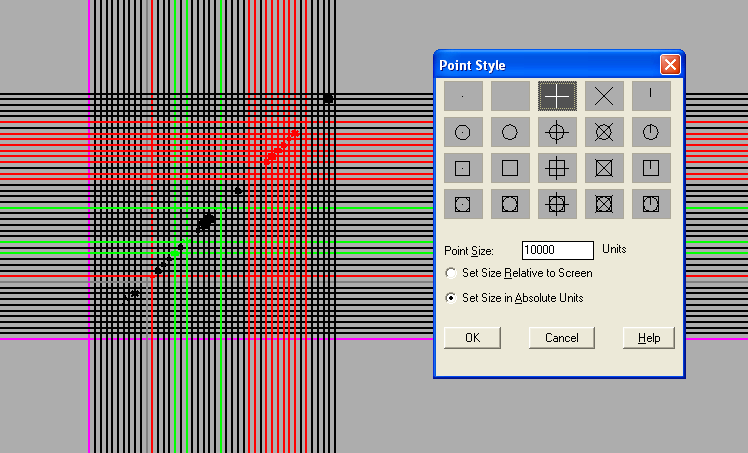Select the plus cross point style
The height and width of the screenshot is (453, 748).
point(557,96)
